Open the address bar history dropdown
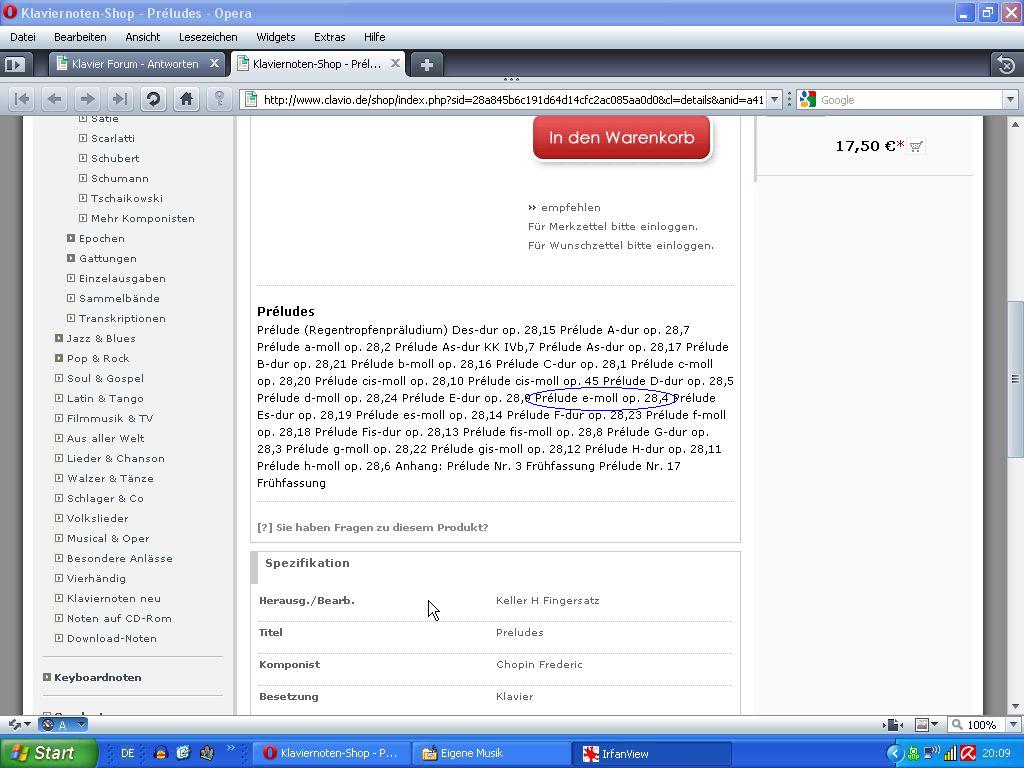This screenshot has width=1024, height=768. [775, 100]
